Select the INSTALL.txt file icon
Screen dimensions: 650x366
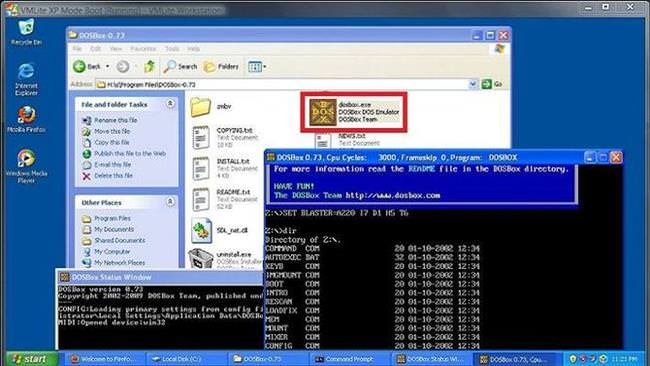click(201, 168)
